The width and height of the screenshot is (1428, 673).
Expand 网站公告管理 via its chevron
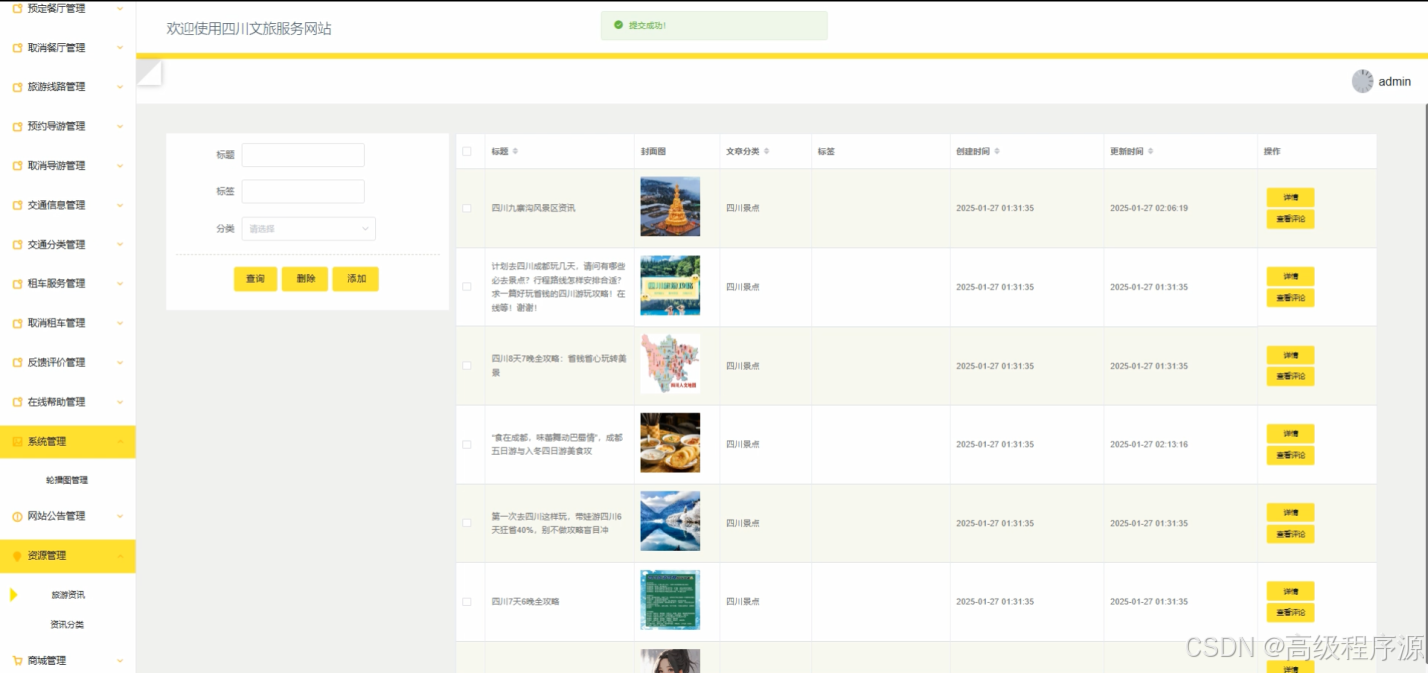point(120,517)
